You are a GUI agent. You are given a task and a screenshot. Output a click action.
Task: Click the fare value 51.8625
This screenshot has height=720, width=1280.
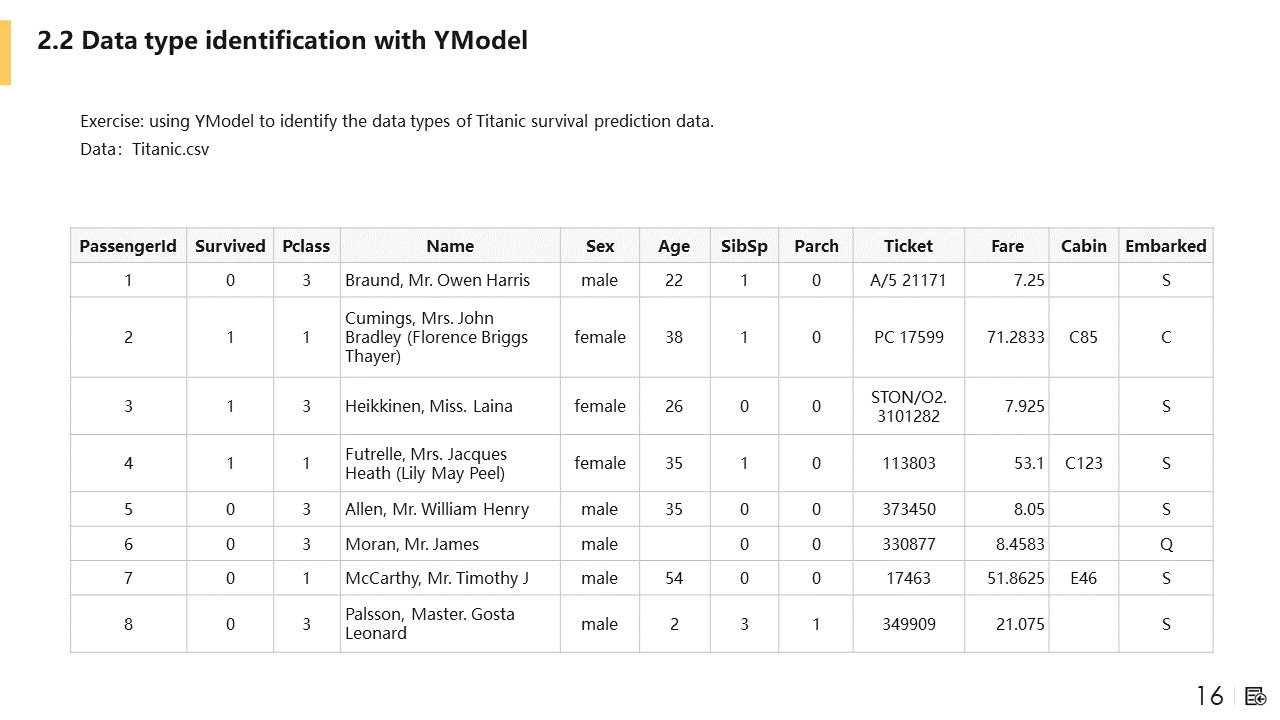pyautogui.click(x=1015, y=578)
